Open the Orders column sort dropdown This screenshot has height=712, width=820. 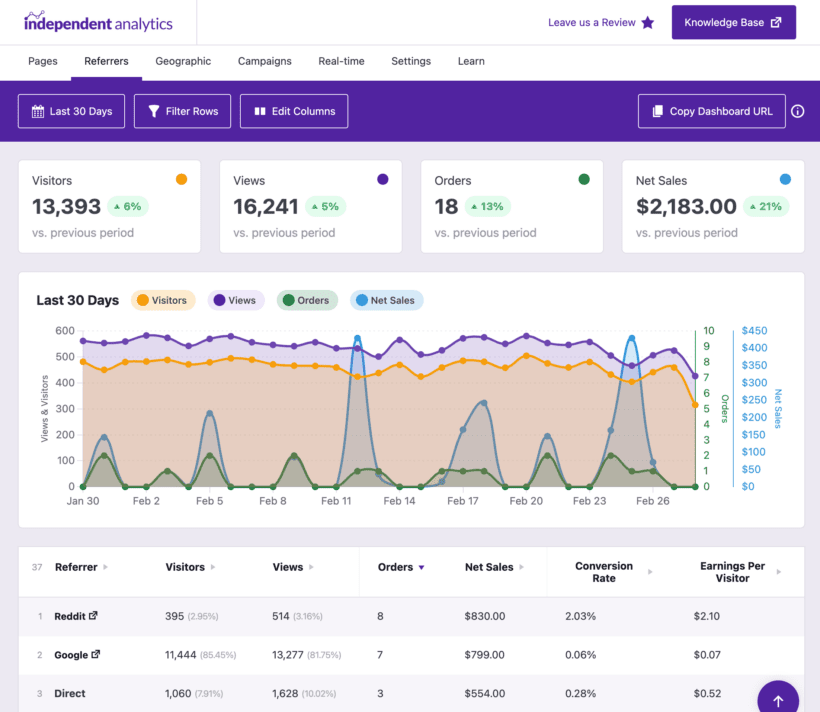pyautogui.click(x=421, y=567)
